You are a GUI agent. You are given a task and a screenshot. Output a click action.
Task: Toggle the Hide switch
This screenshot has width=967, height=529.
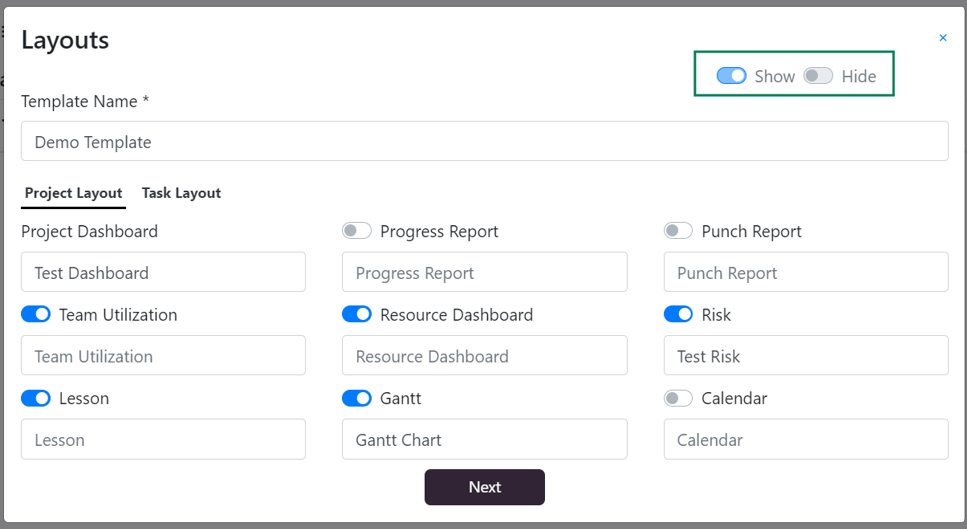(818, 76)
